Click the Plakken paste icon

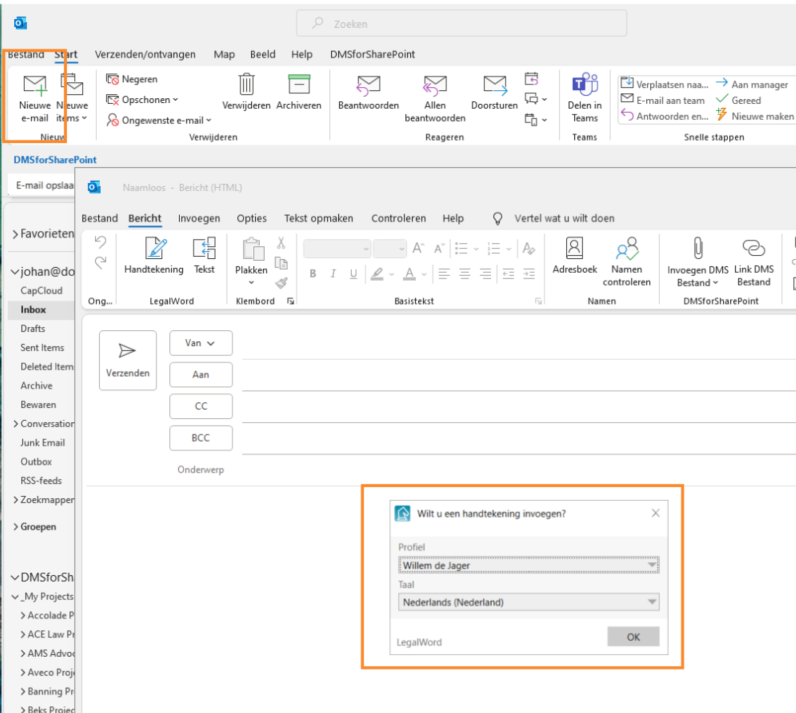coord(252,249)
